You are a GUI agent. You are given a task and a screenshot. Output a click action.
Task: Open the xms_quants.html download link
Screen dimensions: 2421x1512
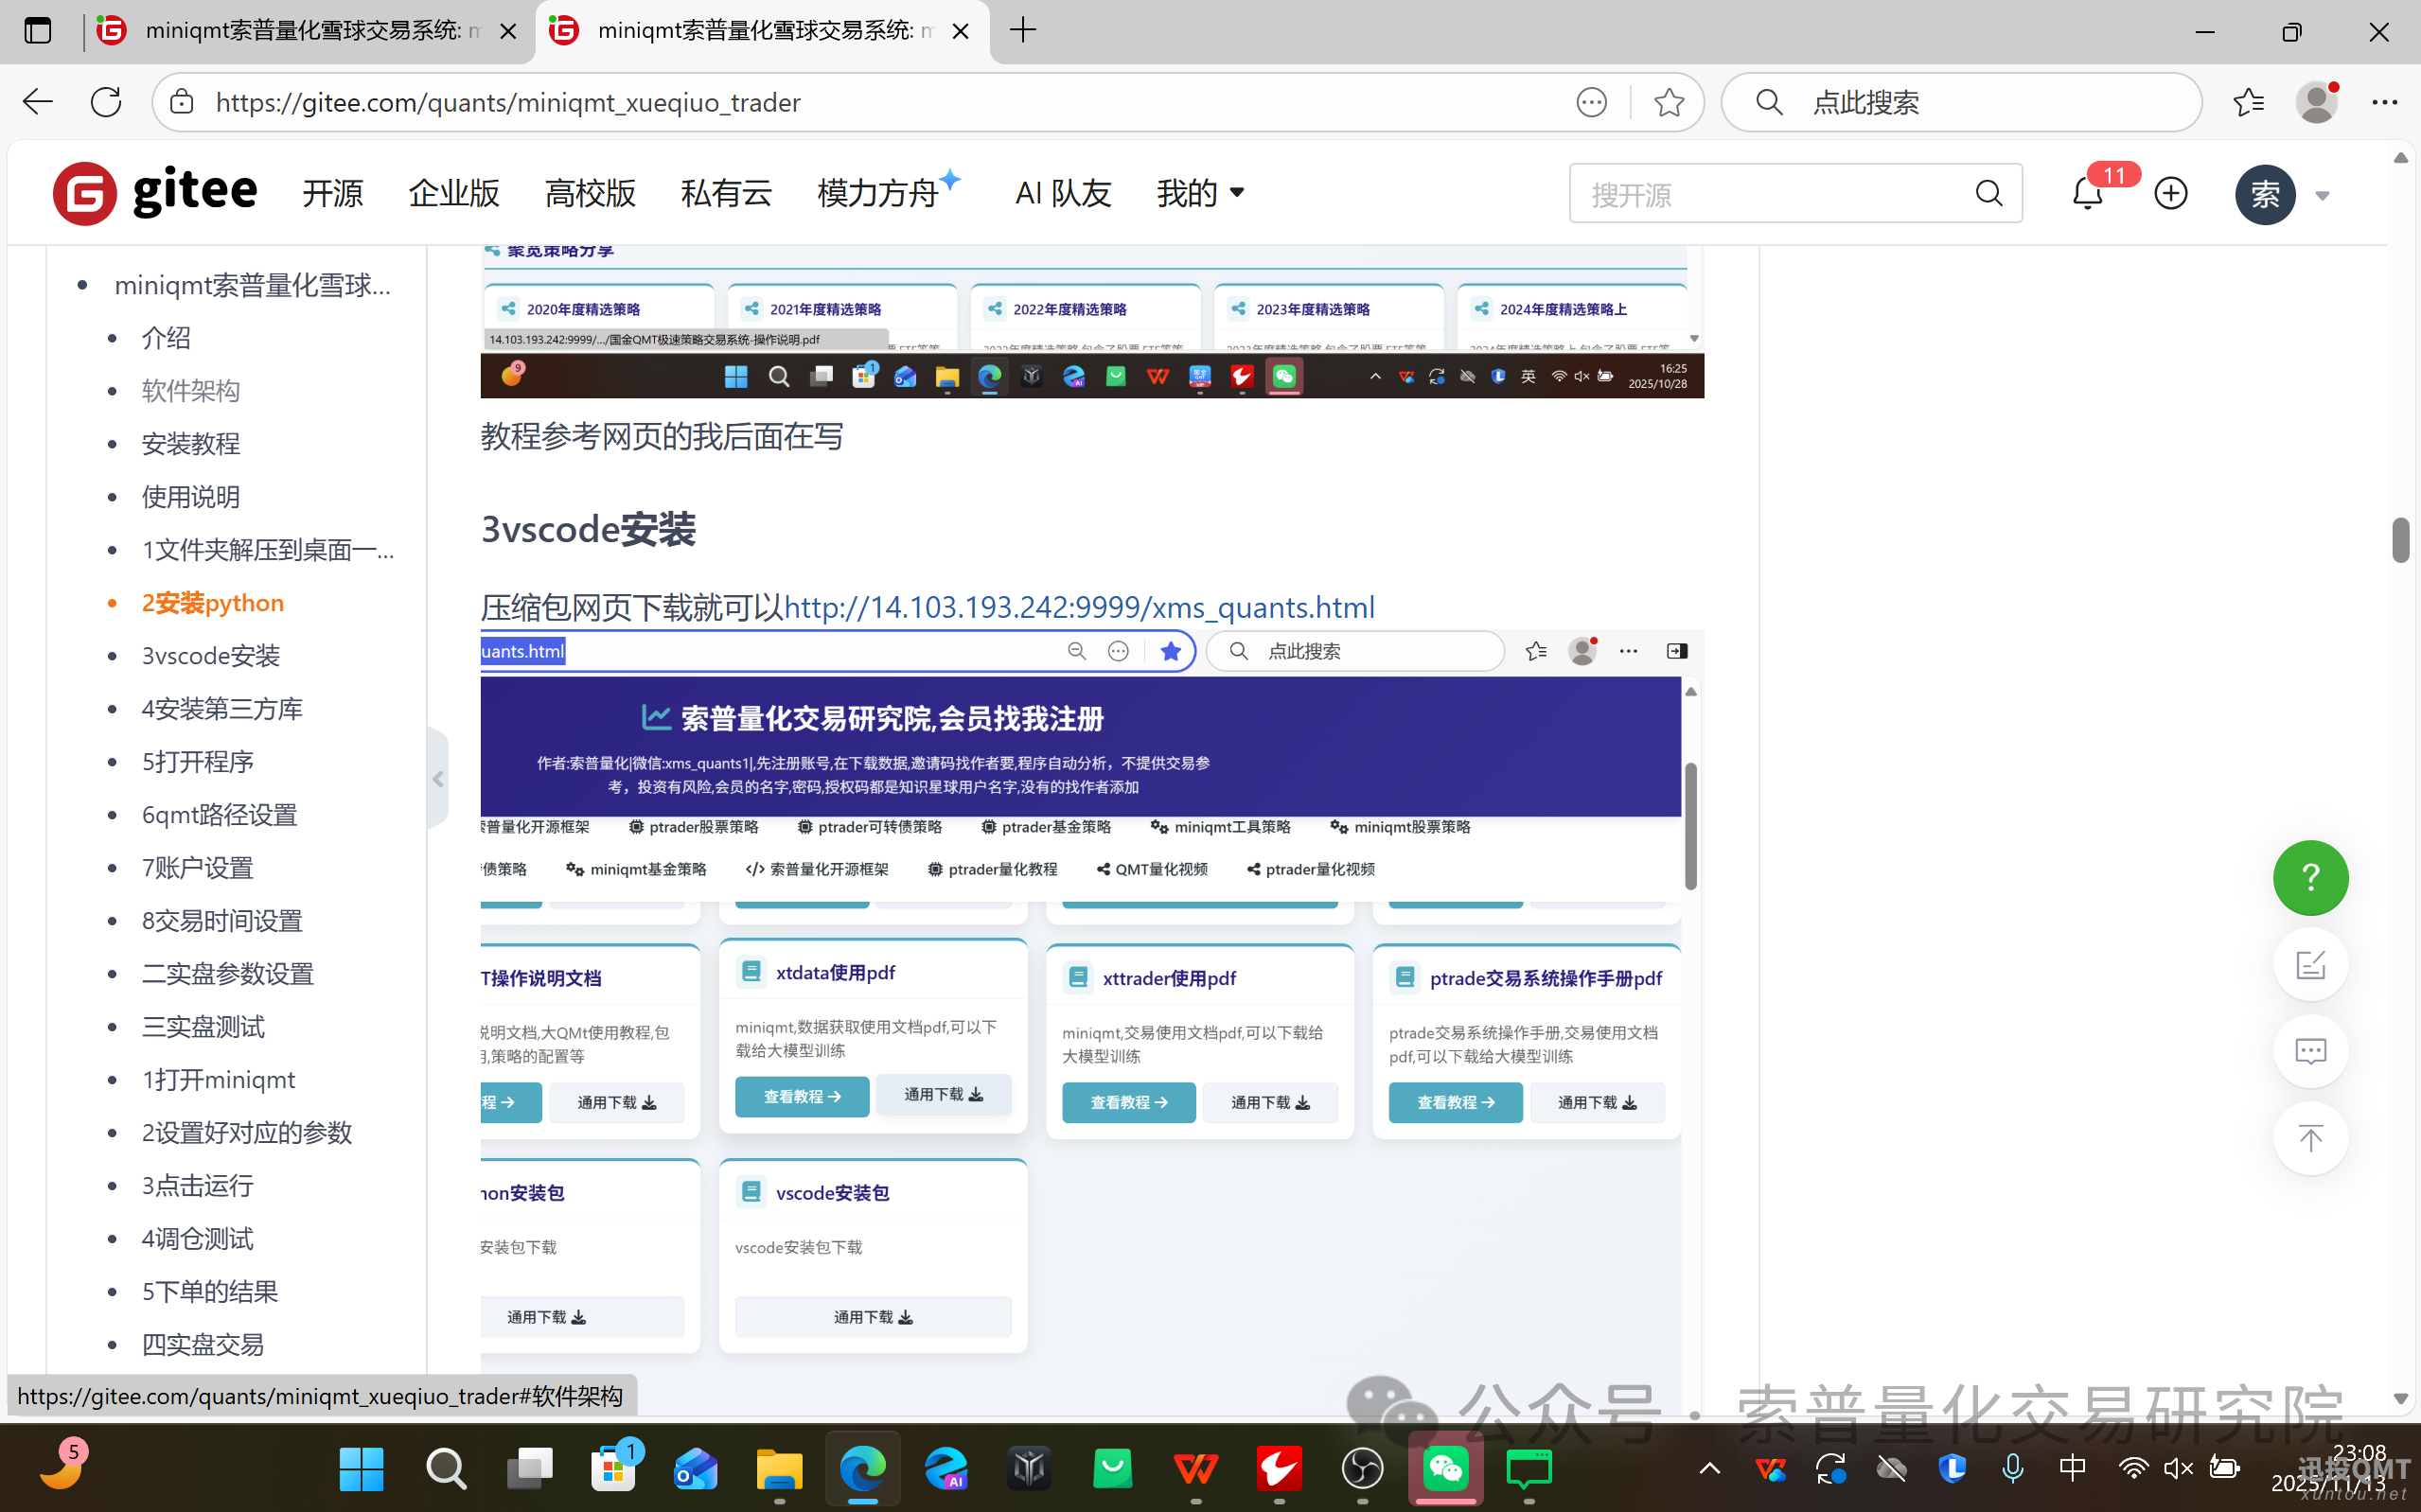(1079, 607)
